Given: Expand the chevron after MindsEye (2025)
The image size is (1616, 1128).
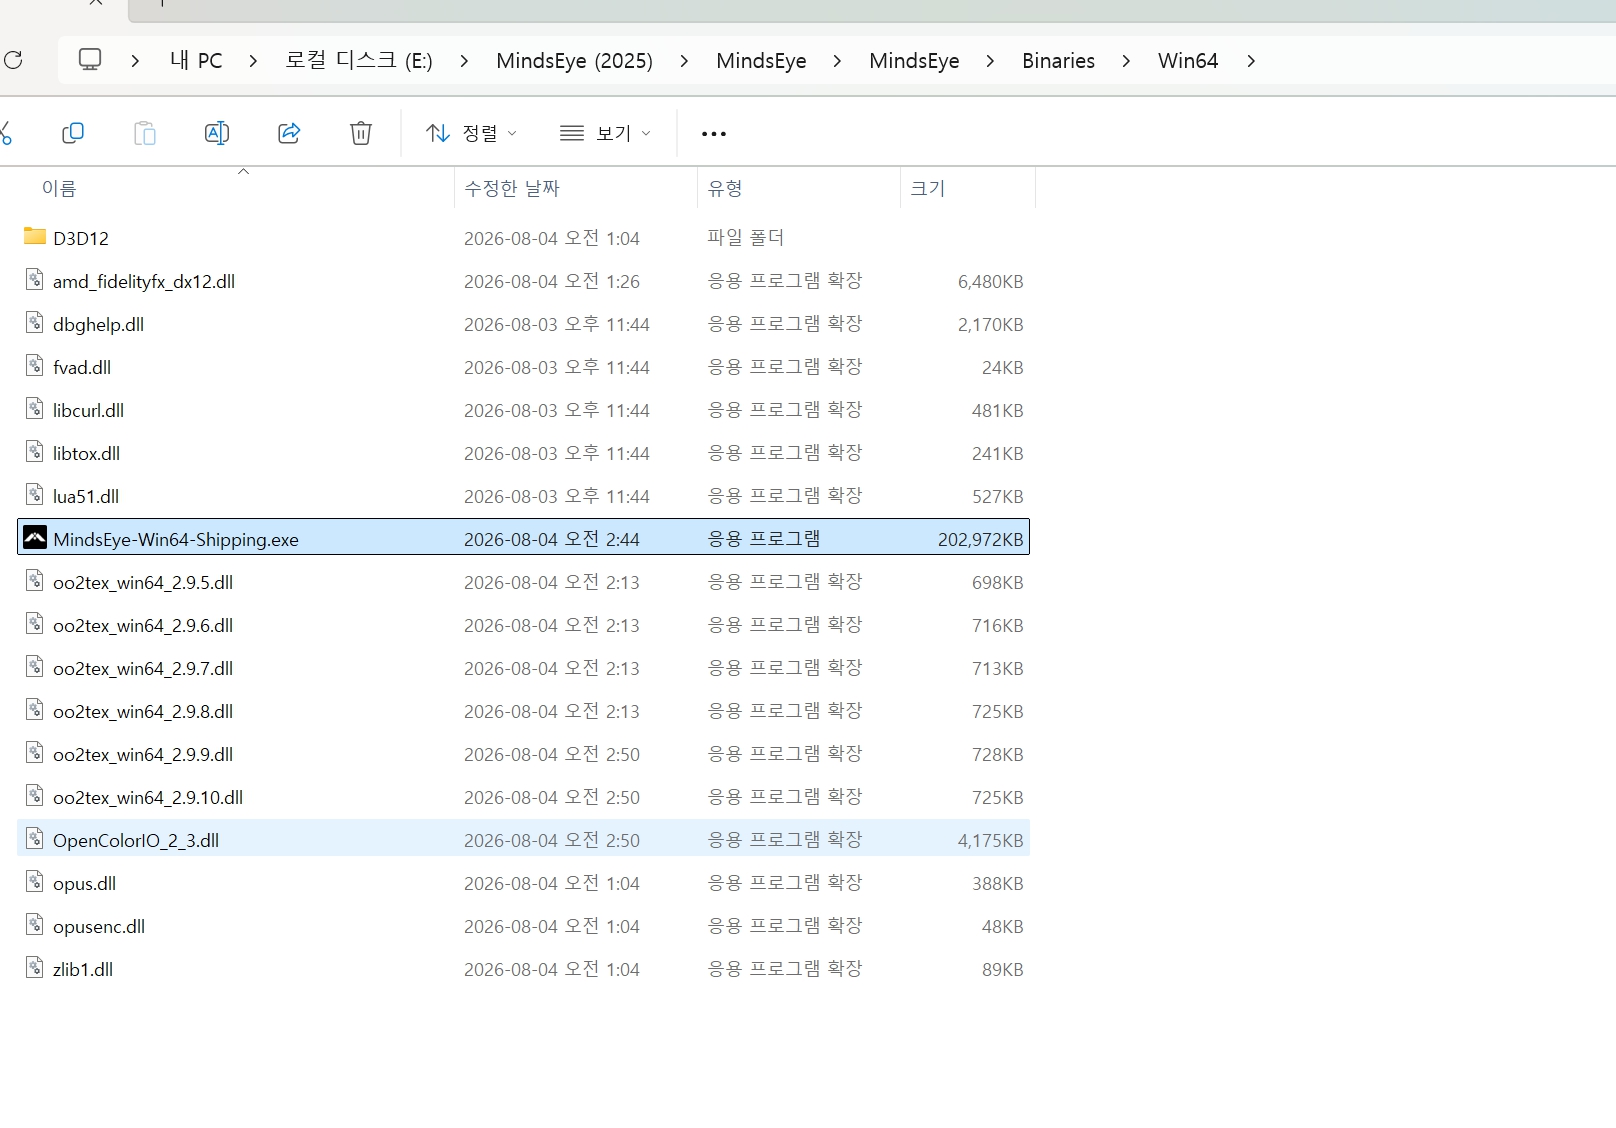Looking at the screenshot, I should point(684,61).
